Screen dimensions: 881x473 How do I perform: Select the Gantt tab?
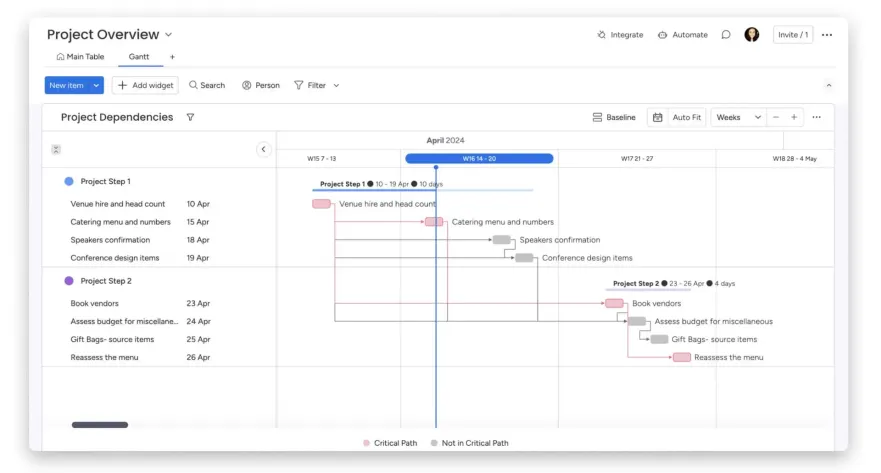(139, 57)
